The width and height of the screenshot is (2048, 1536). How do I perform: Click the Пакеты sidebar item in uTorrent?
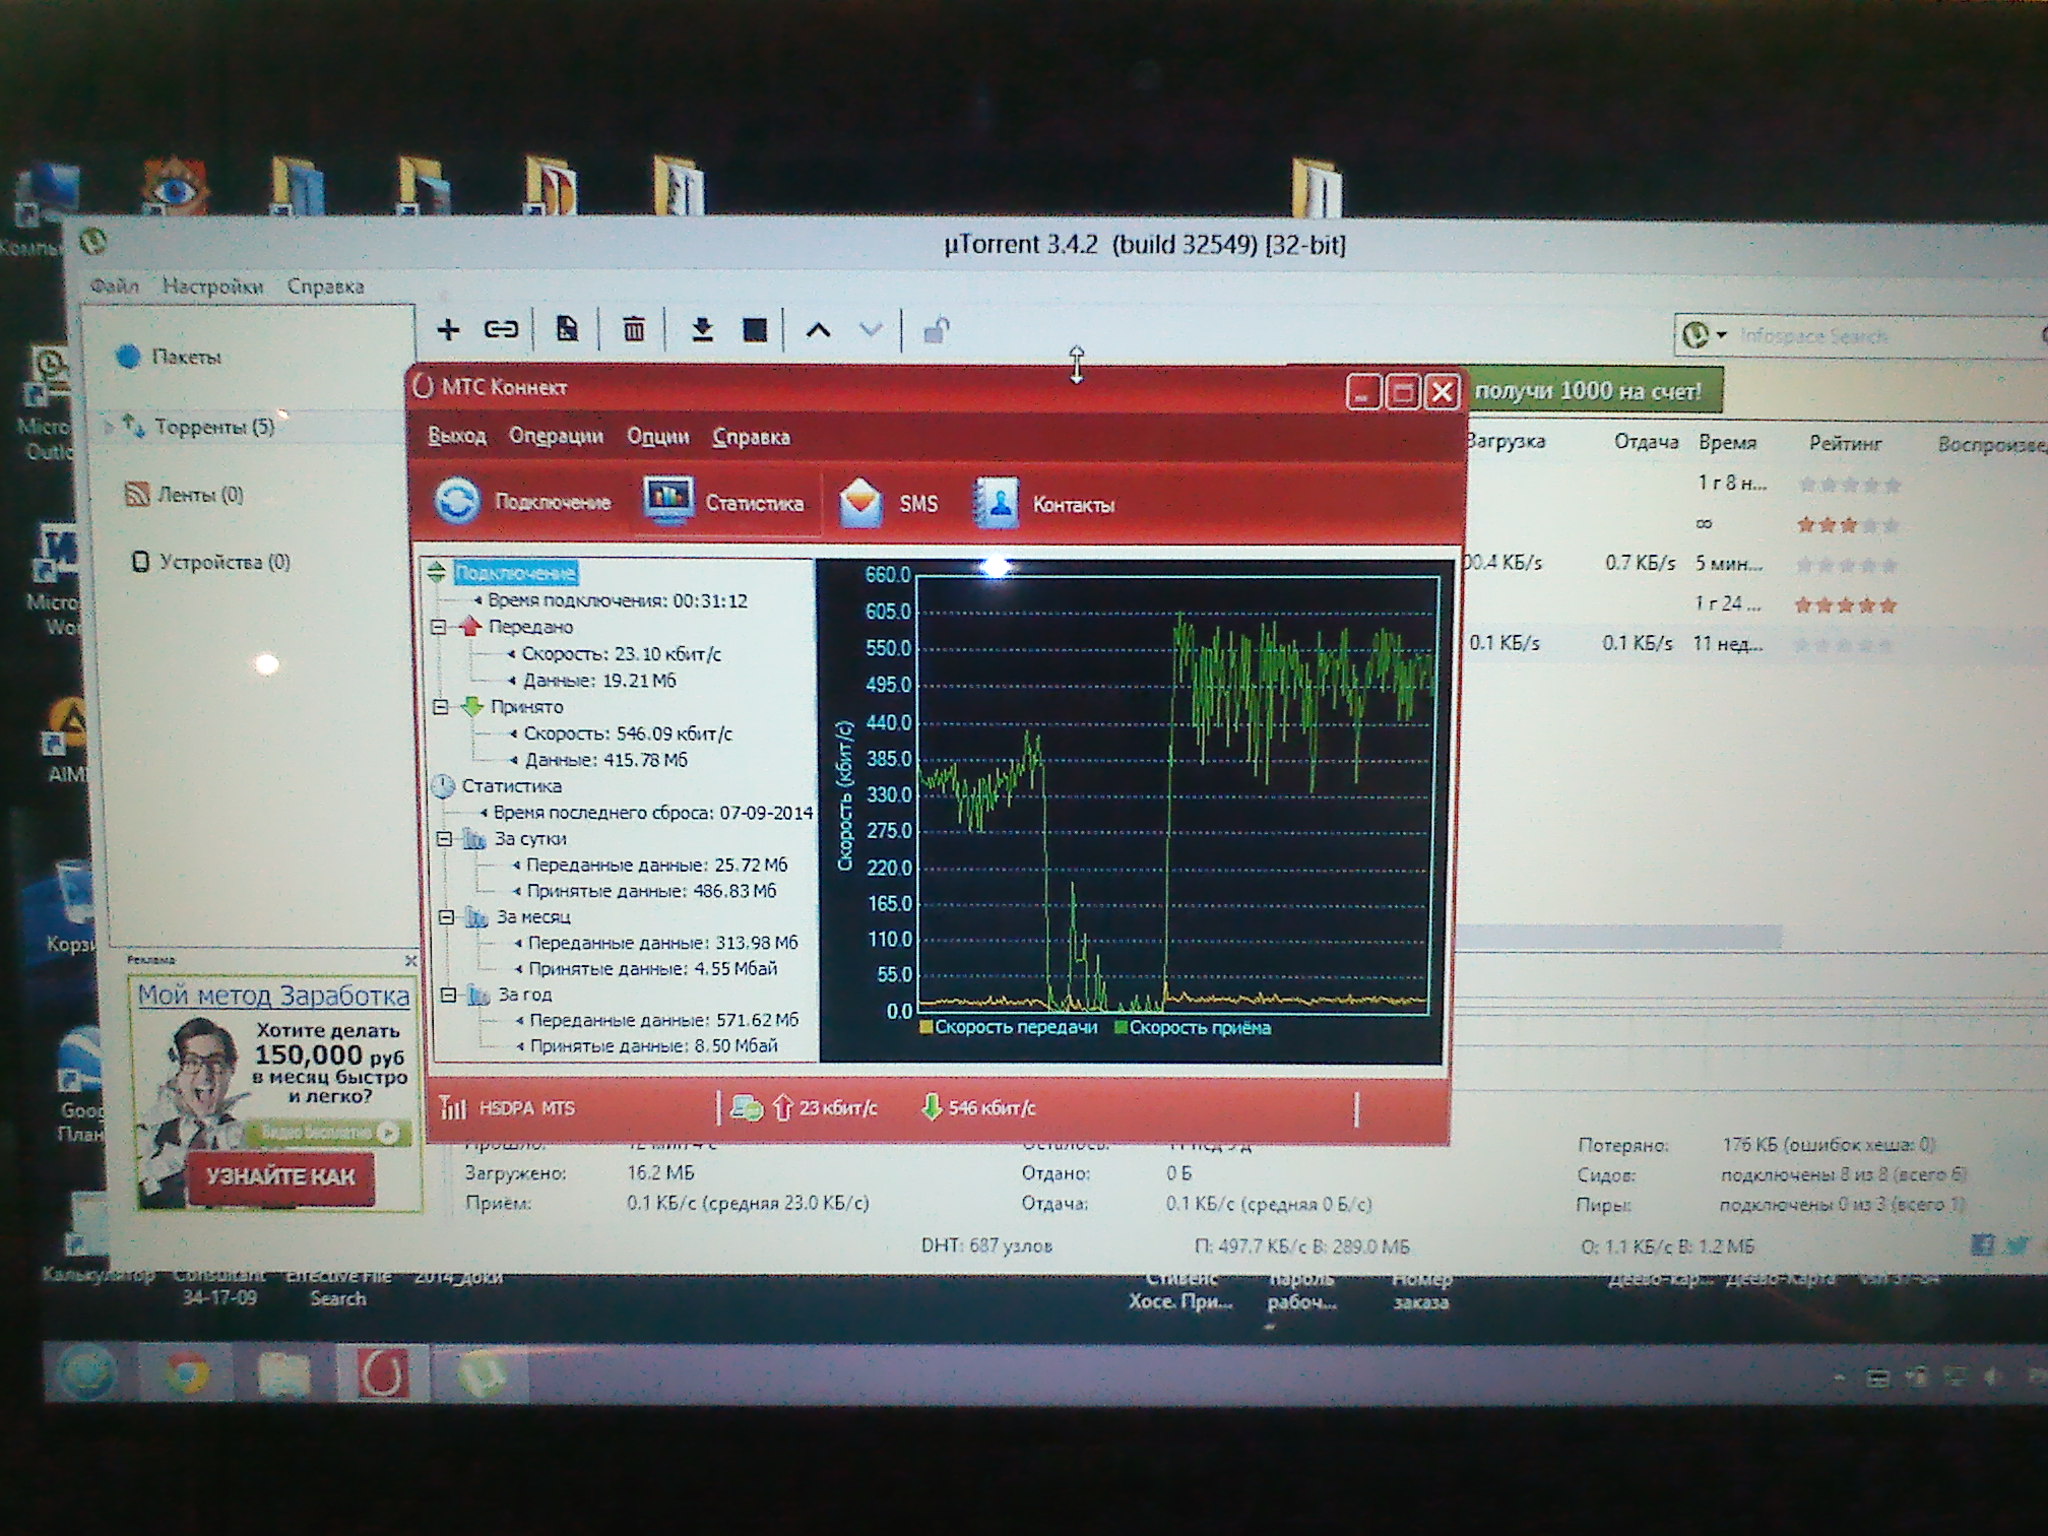169,357
